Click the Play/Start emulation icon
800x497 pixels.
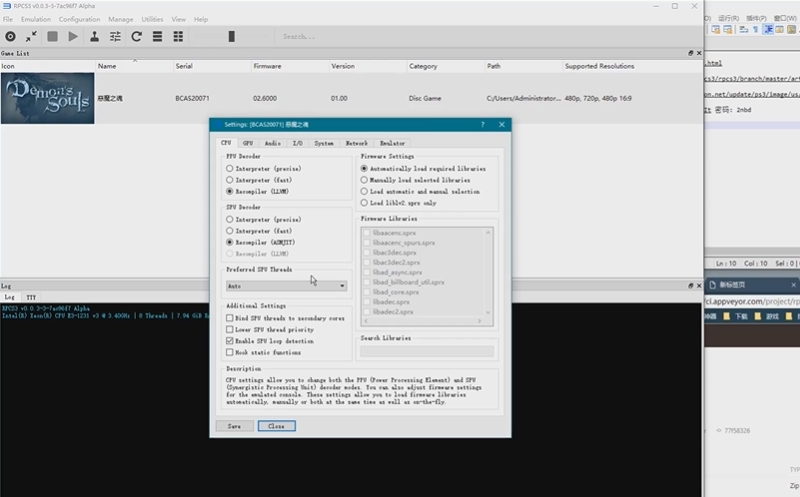pos(73,36)
